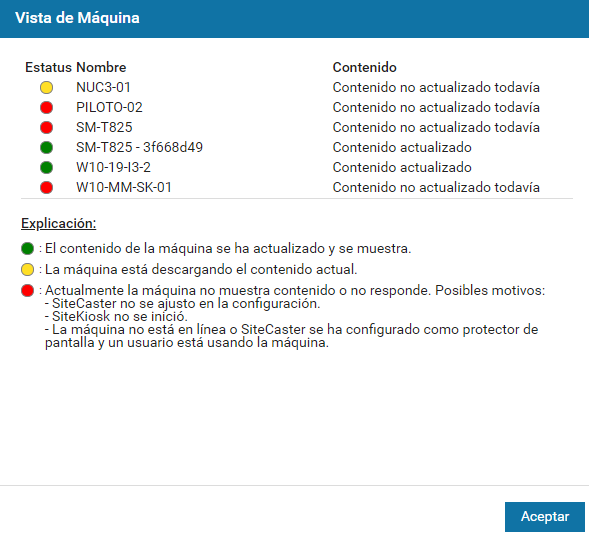
Task: Click green status dot for SM-T825 - 3f668d49
Action: pos(46,147)
